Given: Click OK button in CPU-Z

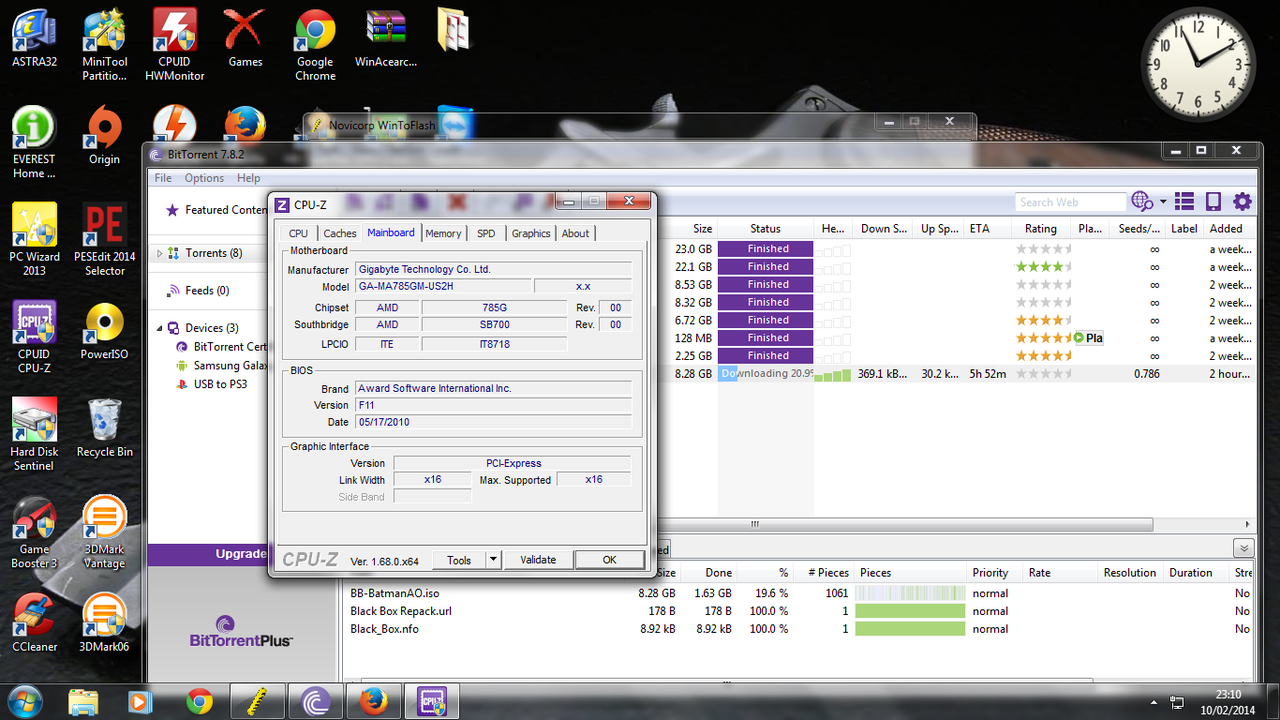Looking at the screenshot, I should (609, 560).
